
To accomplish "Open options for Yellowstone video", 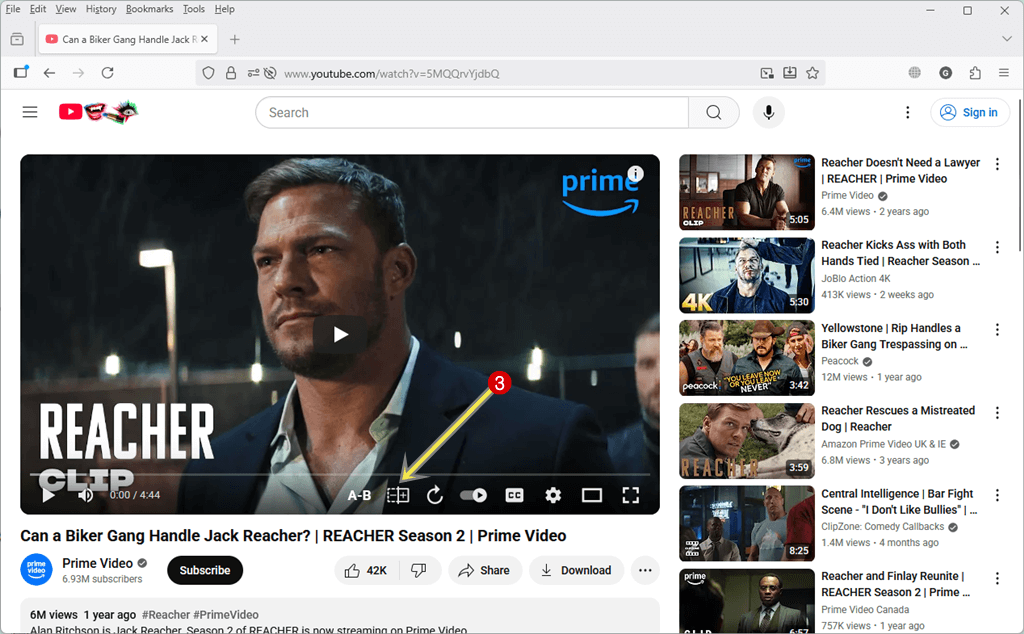I will point(997,330).
